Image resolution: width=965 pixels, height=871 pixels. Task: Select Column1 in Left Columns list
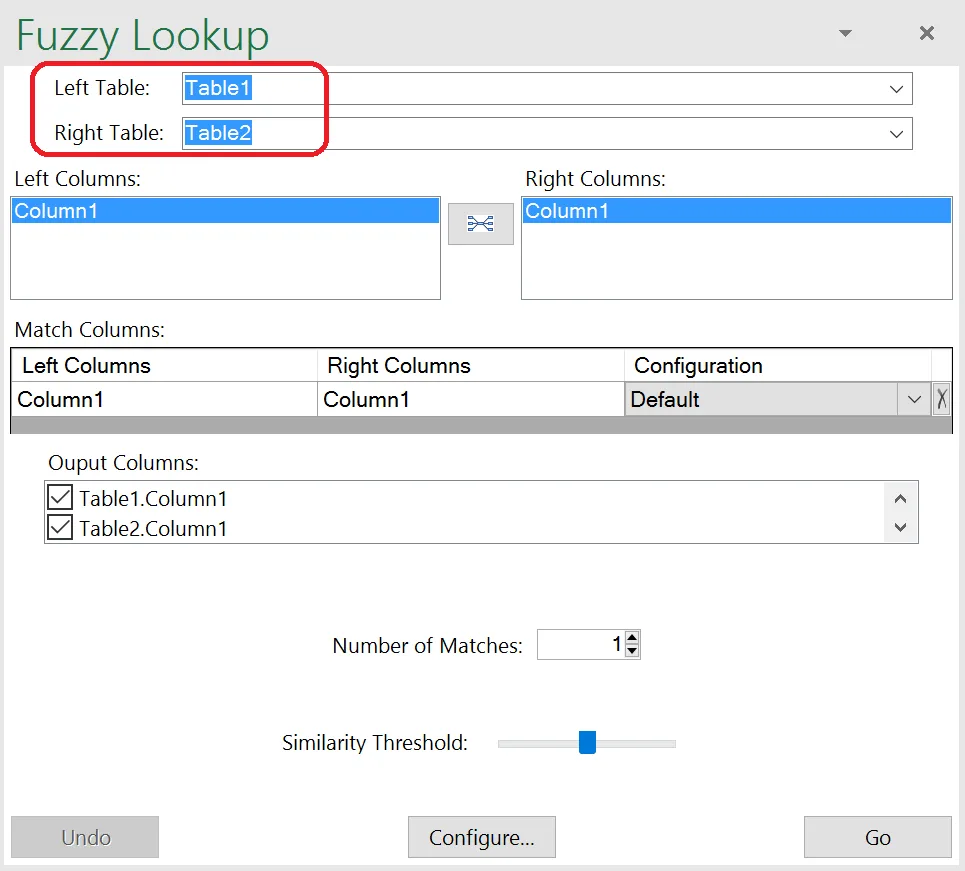[225, 211]
